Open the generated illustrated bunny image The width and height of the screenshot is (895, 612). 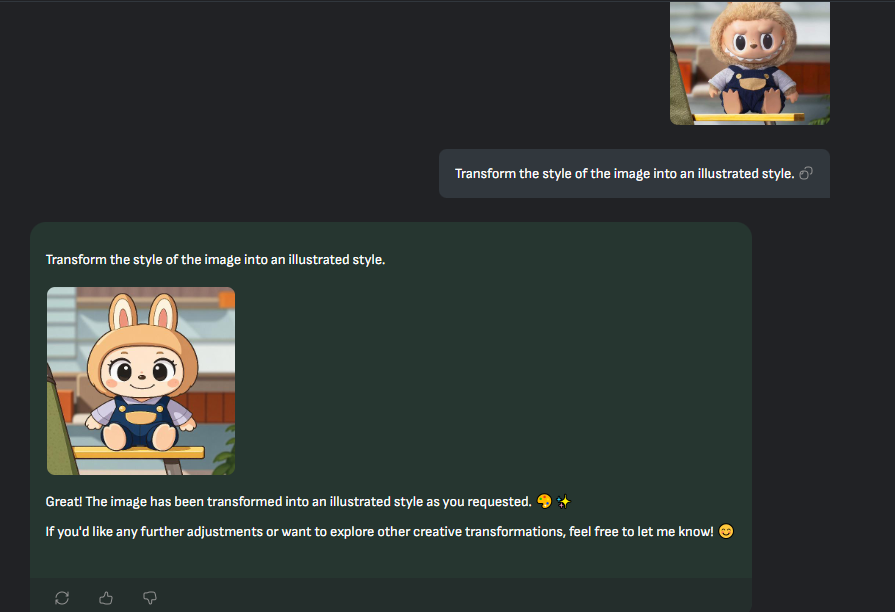141,381
